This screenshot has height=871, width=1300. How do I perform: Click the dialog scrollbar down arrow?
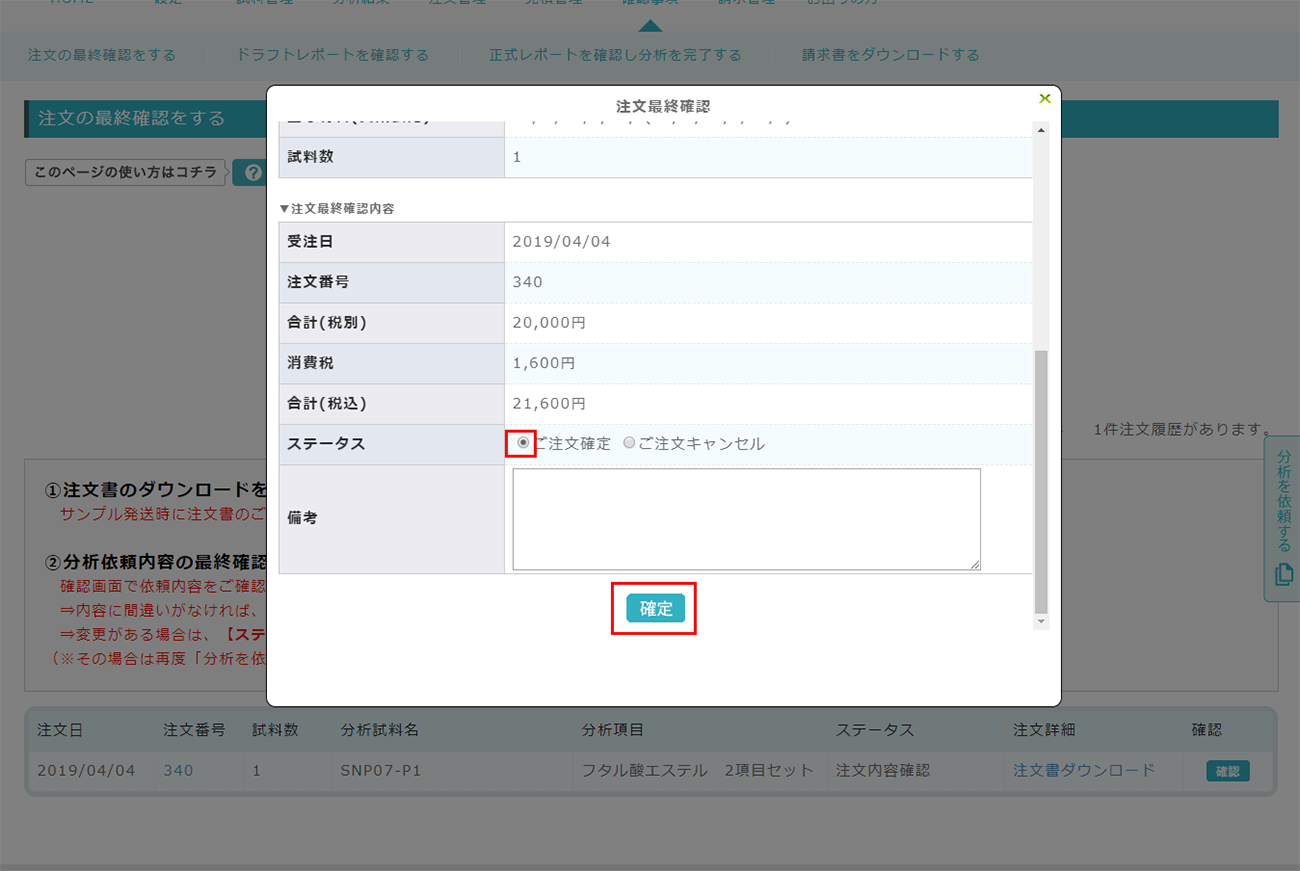[x=1041, y=621]
